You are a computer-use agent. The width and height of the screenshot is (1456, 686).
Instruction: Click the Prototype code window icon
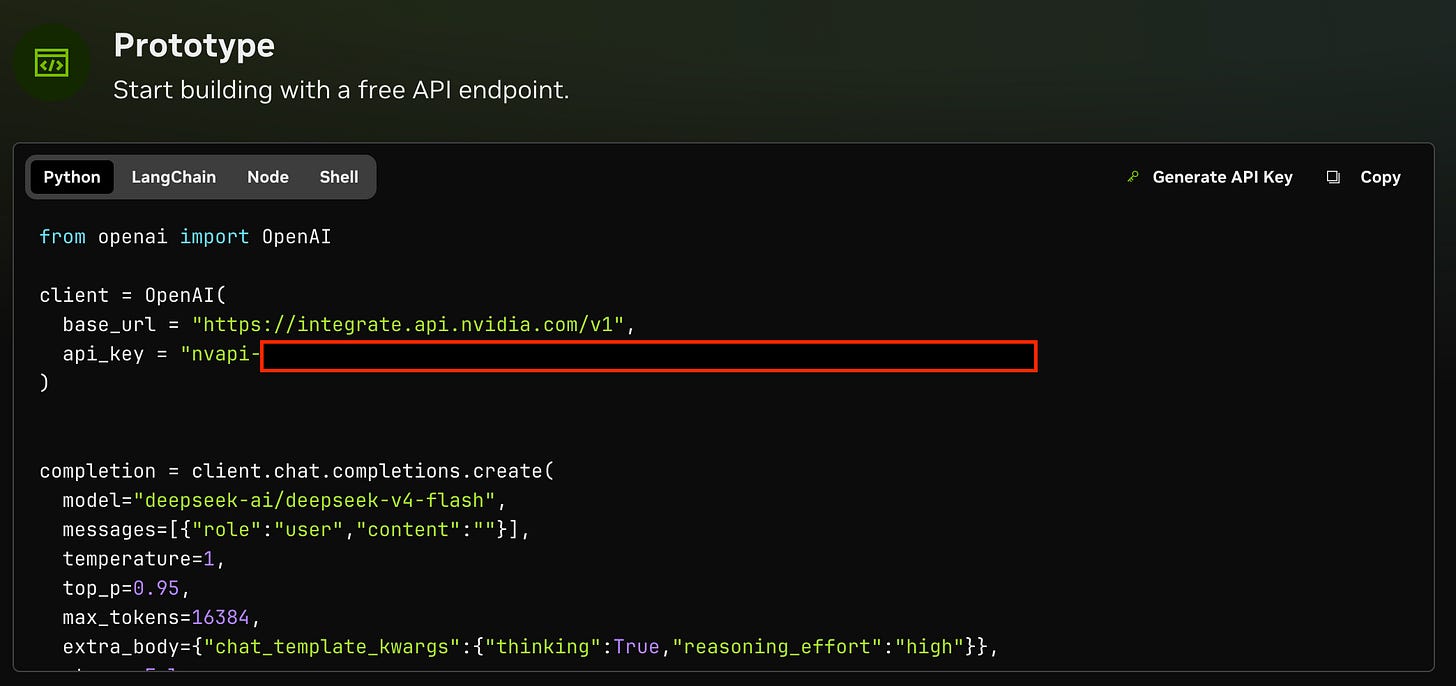(50, 63)
